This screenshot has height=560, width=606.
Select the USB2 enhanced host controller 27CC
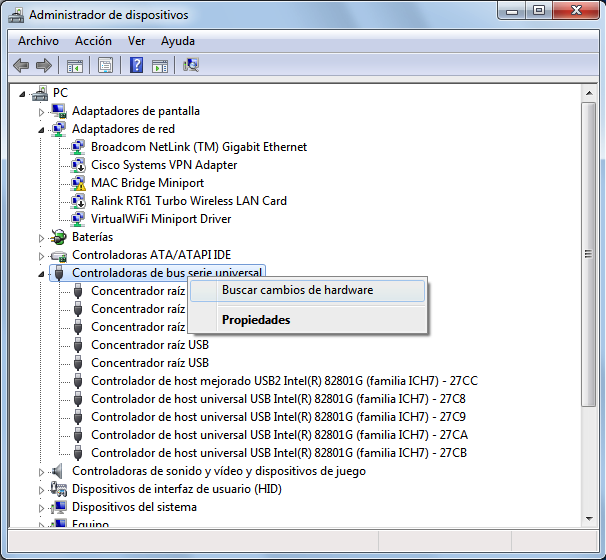tap(284, 381)
